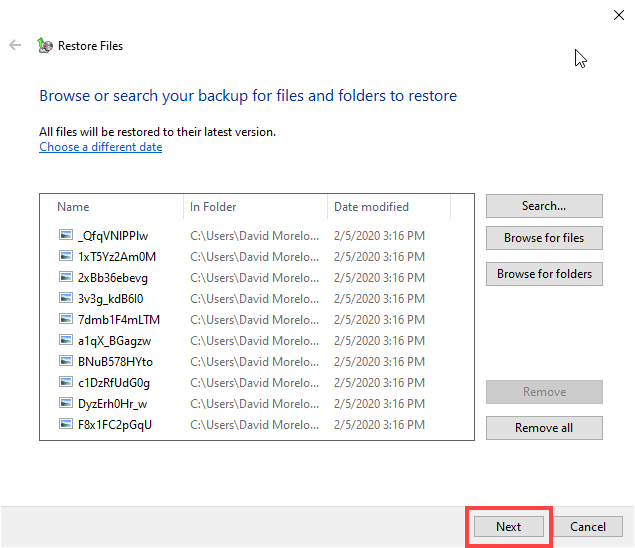Select image icon of 1xT5Yz2Am0M

66,256
